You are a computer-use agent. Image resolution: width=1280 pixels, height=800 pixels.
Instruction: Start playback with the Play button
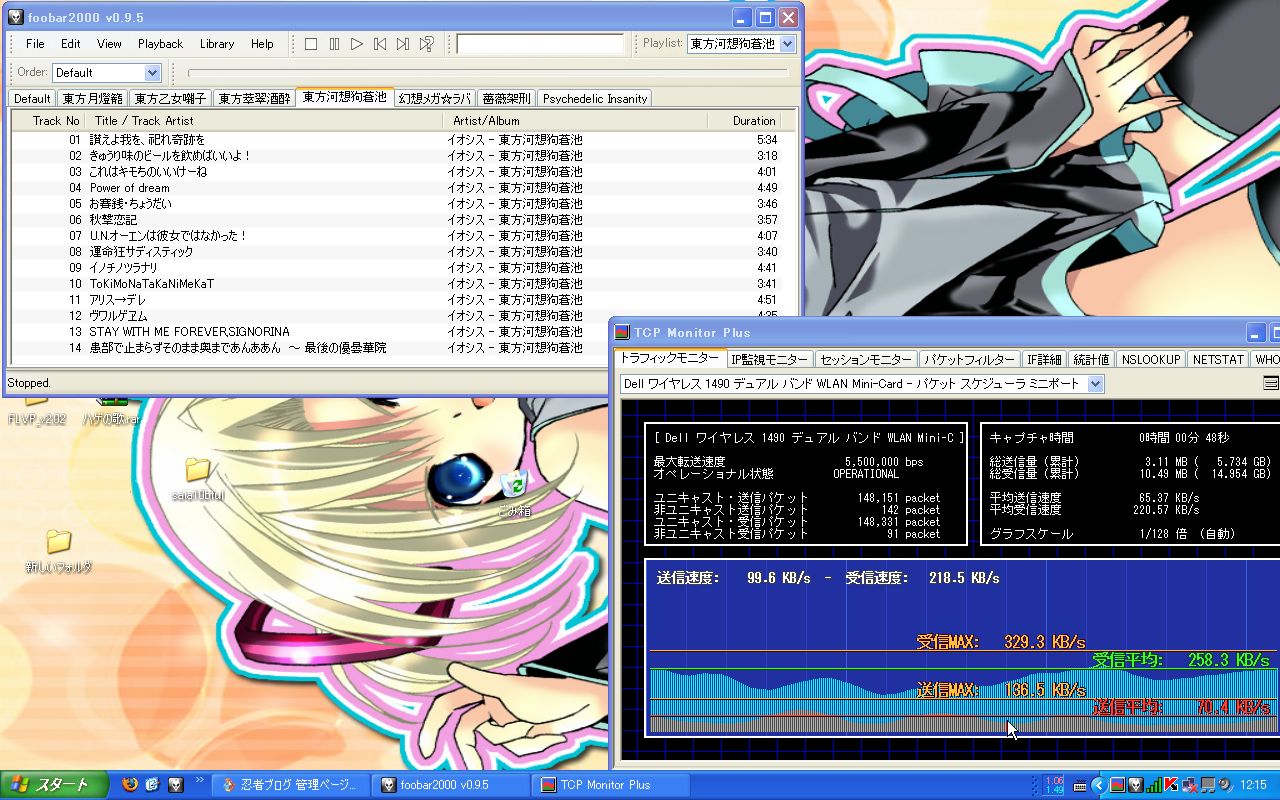[x=357, y=44]
